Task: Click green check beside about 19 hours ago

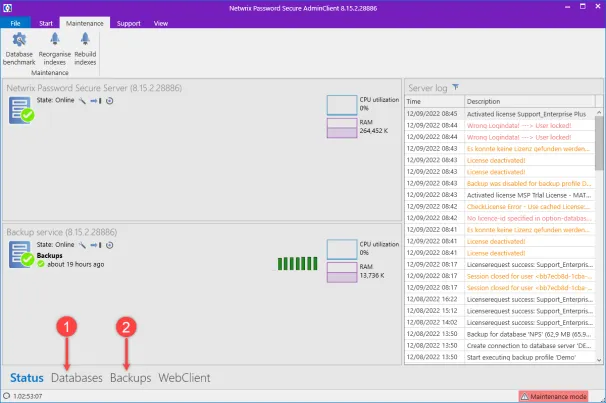Action: click(x=41, y=264)
